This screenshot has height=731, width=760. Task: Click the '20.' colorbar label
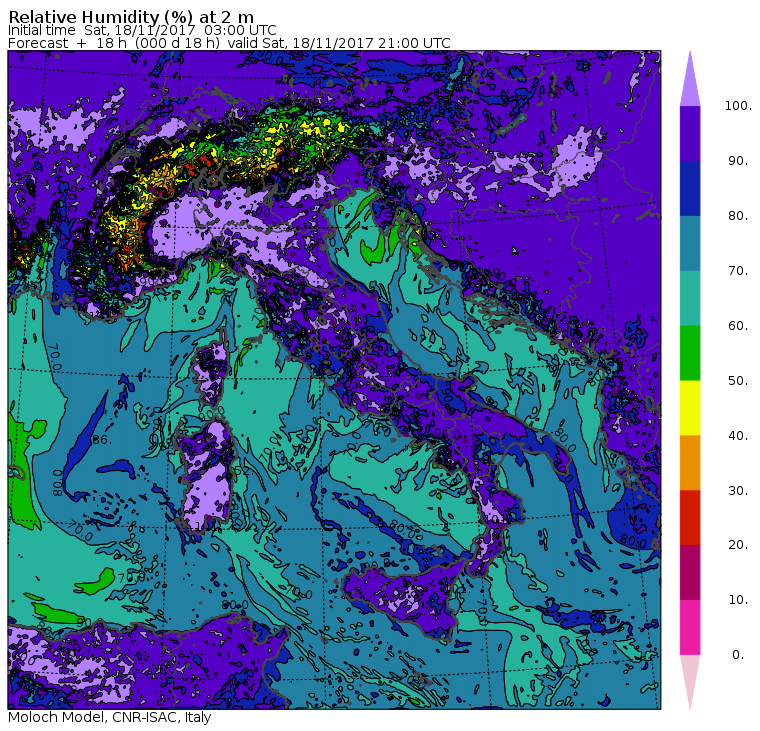[x=738, y=545]
